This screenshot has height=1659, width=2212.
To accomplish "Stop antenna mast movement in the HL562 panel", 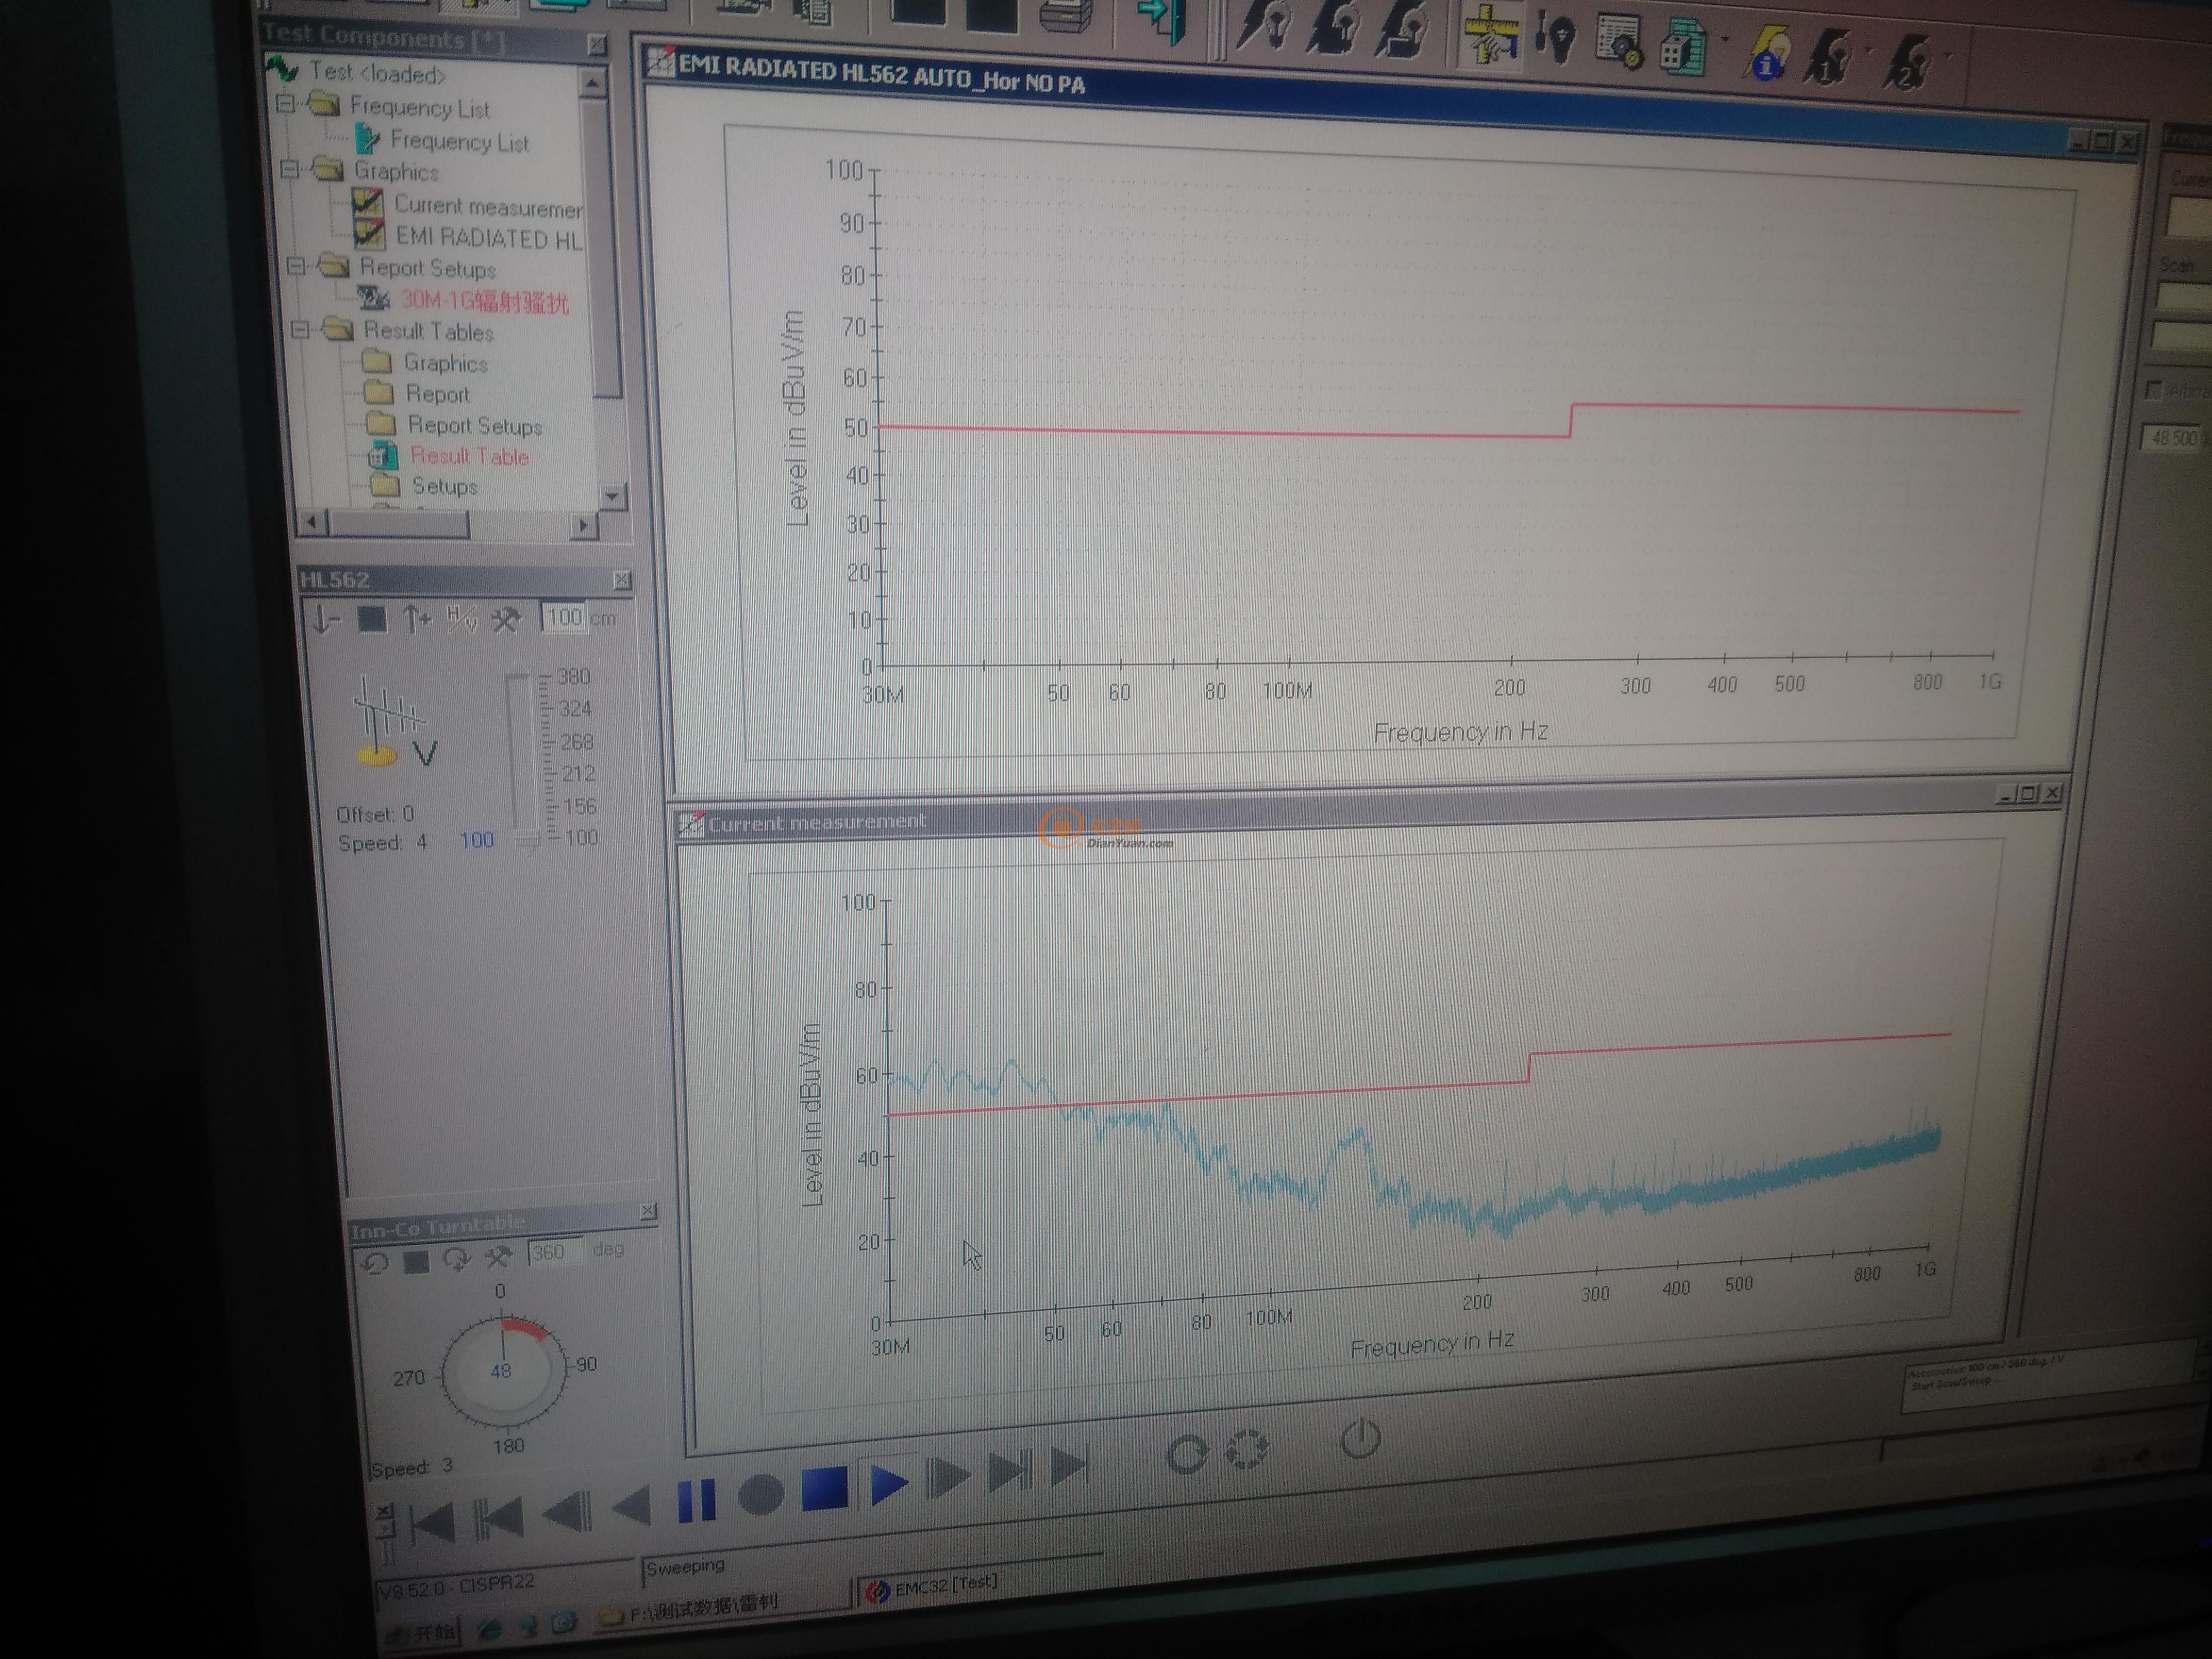I will pos(372,620).
